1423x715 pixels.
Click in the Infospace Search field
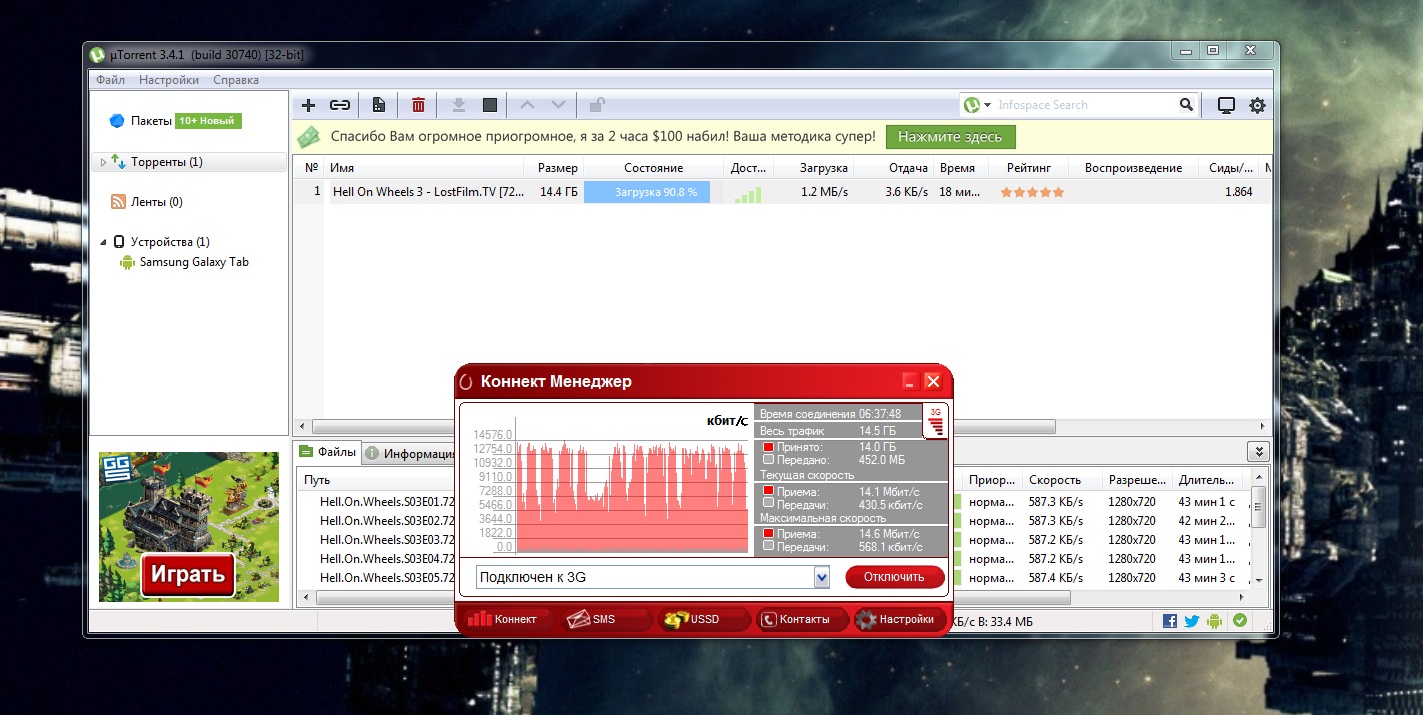1085,105
